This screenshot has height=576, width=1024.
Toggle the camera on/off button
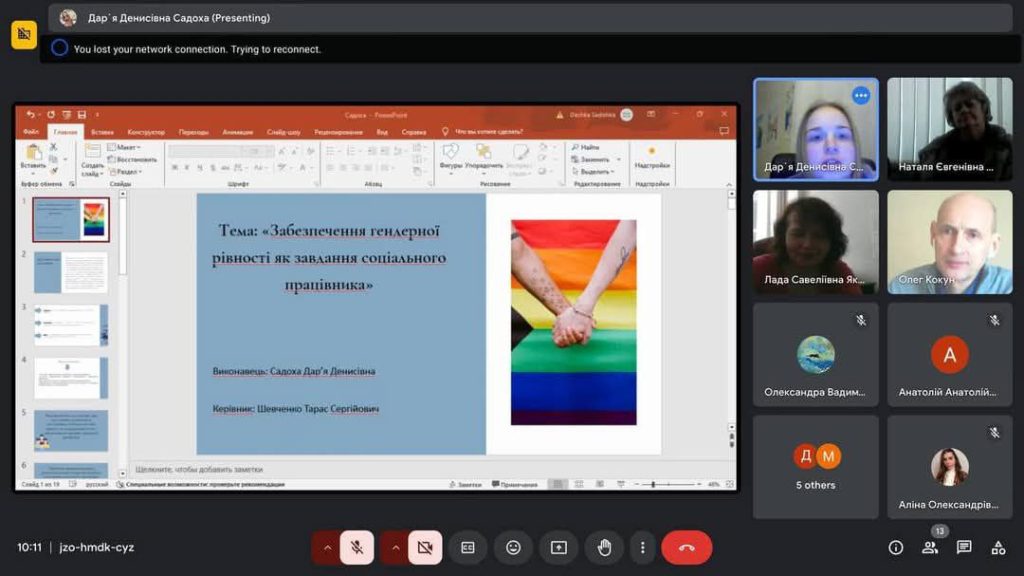point(425,547)
